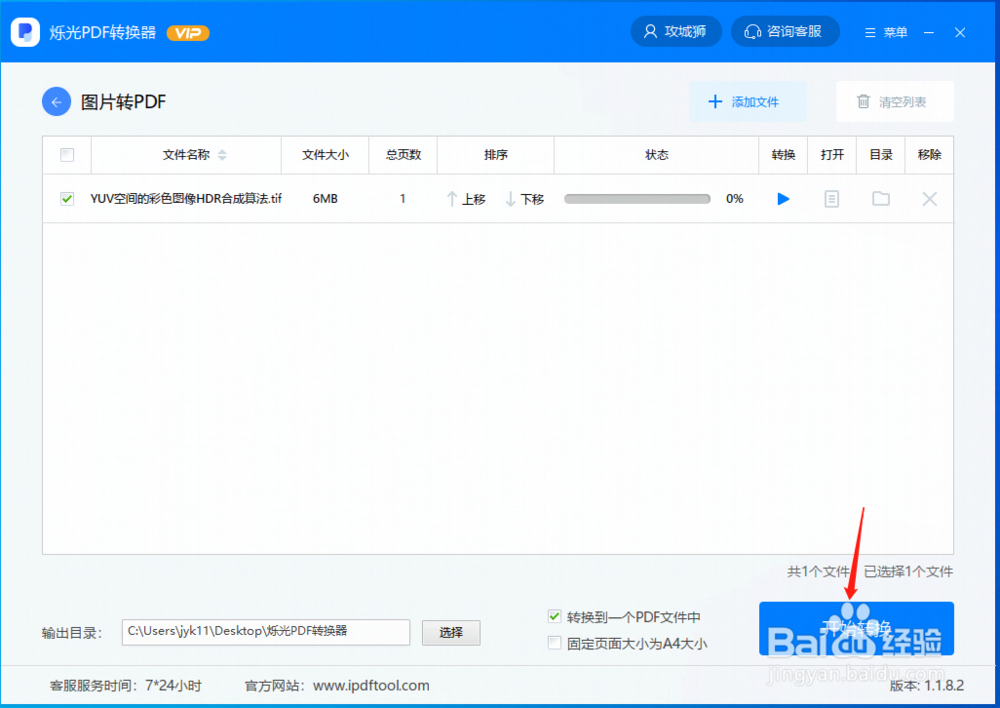
Task: Add files with the 添加文件 button
Action: [x=748, y=101]
